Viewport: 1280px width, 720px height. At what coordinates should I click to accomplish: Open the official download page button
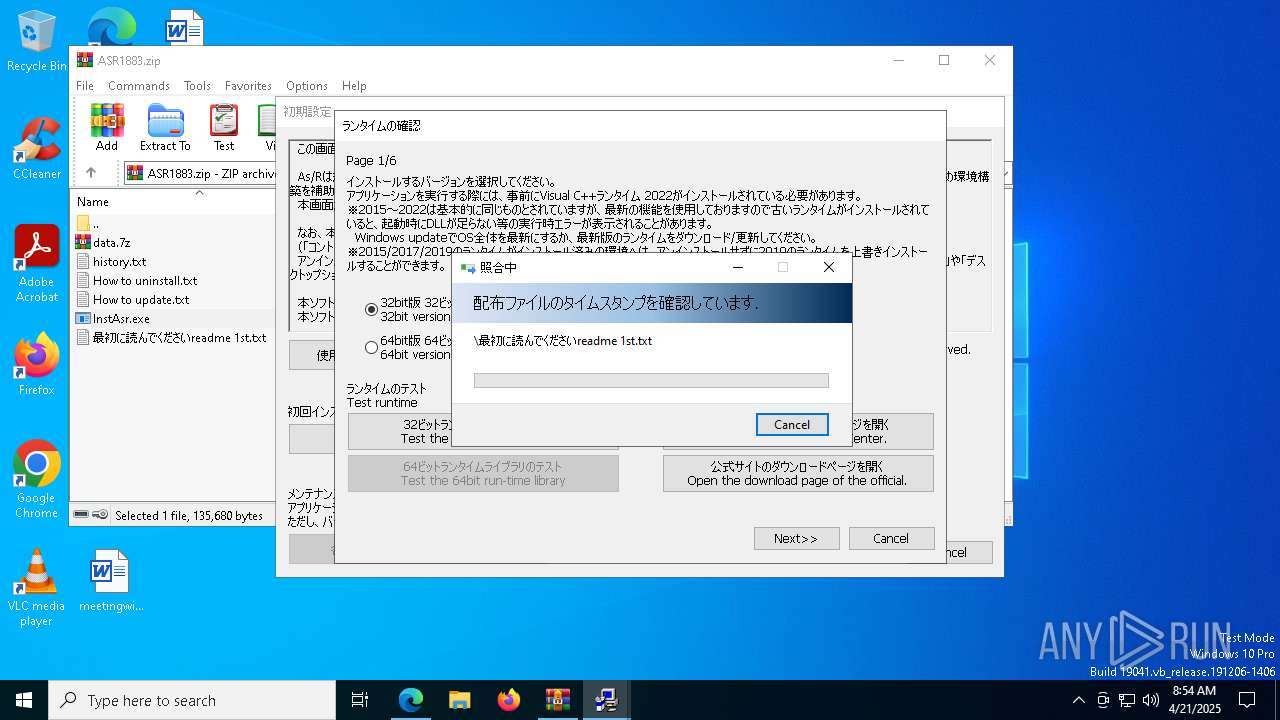[x=798, y=473]
